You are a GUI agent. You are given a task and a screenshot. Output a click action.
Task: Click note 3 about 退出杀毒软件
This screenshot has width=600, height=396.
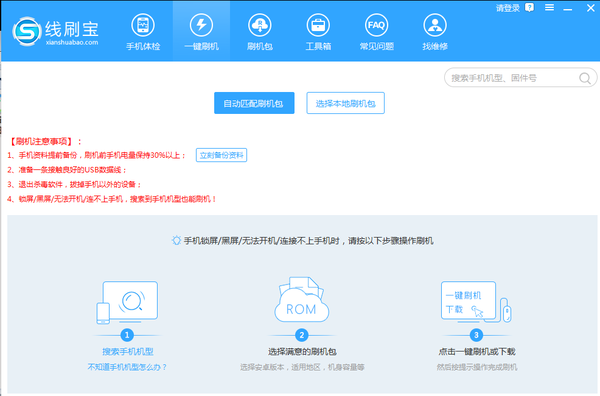[x=74, y=184]
